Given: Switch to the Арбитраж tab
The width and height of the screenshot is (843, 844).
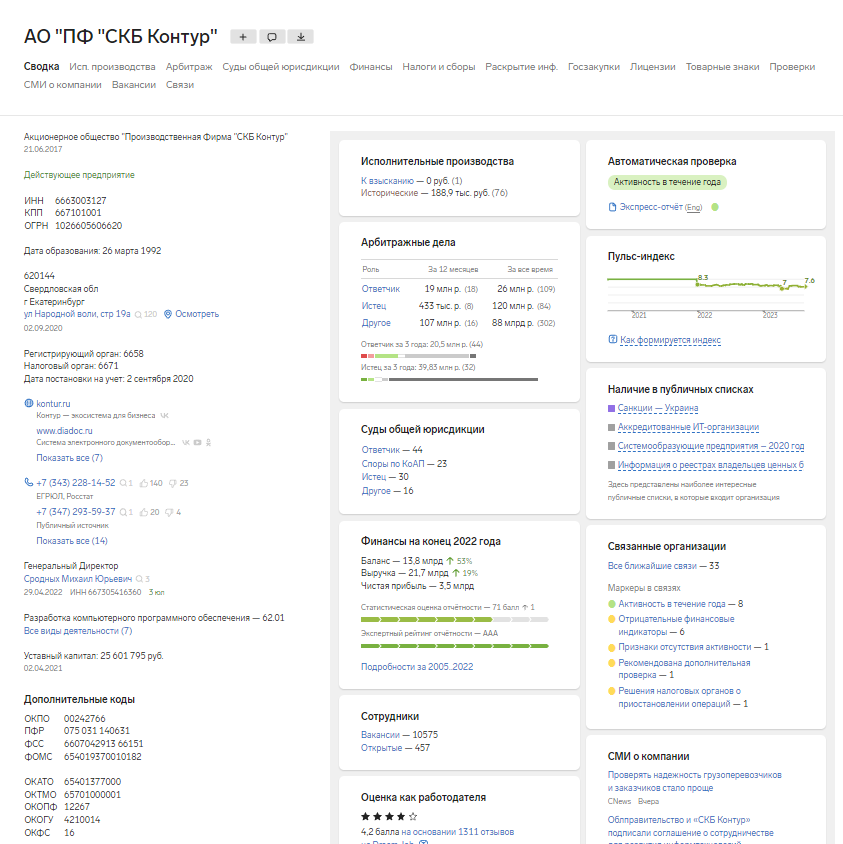Looking at the screenshot, I should coord(189,67).
